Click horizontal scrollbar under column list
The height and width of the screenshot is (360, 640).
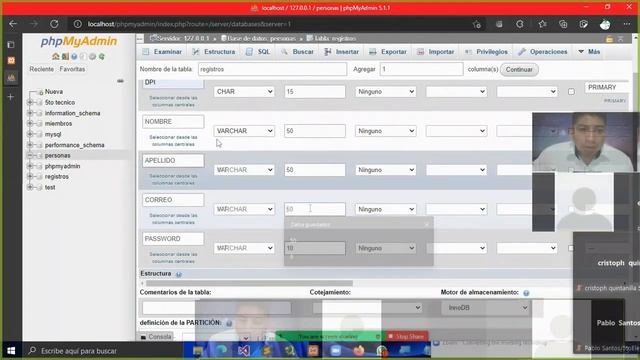[249, 283]
